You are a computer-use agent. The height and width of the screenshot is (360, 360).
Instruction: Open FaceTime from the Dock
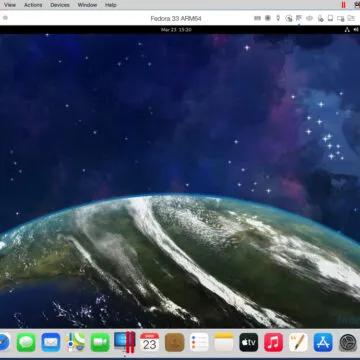point(100,342)
